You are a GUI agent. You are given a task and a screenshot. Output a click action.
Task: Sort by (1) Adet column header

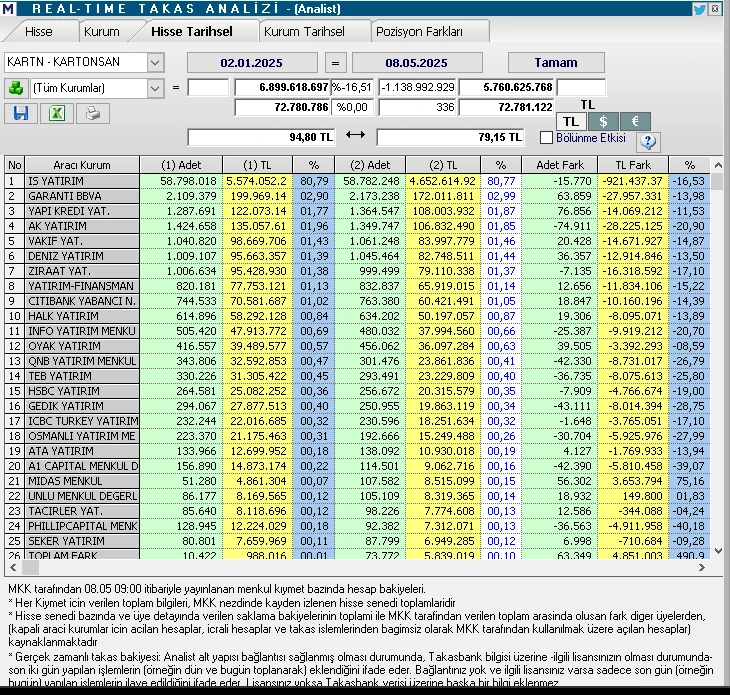coord(181,165)
